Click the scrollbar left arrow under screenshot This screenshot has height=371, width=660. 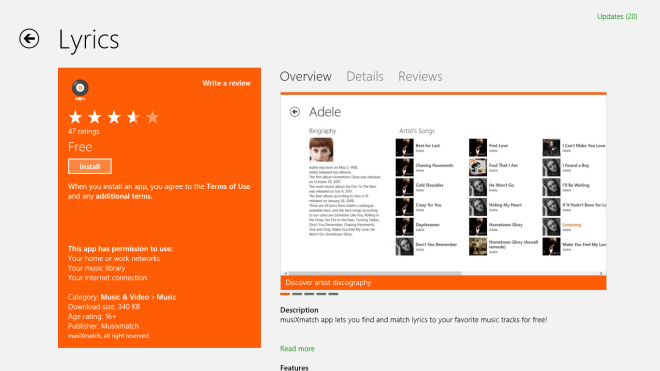pyautogui.click(x=286, y=273)
